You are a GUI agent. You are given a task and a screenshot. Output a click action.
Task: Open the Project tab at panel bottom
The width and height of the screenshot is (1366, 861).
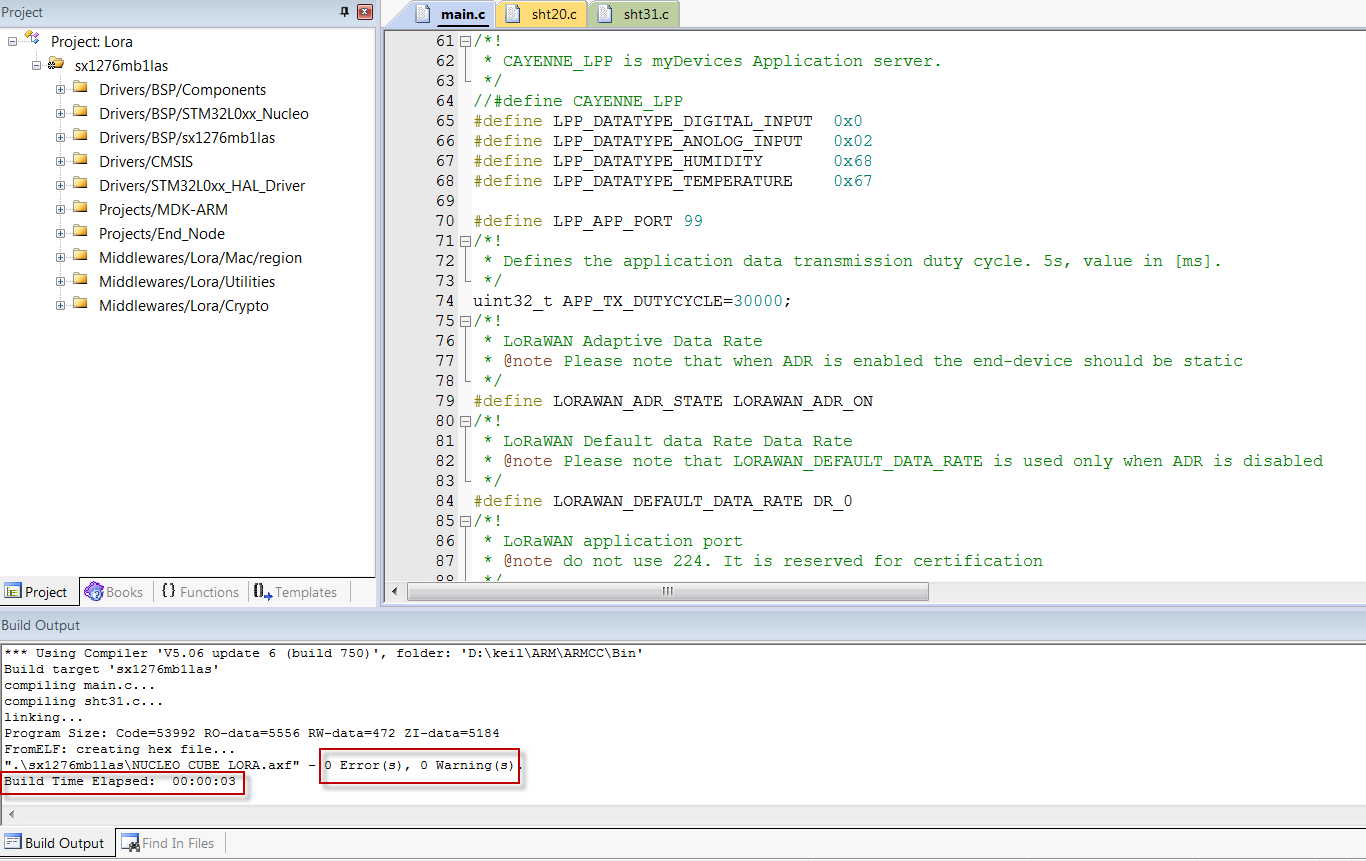(37, 592)
